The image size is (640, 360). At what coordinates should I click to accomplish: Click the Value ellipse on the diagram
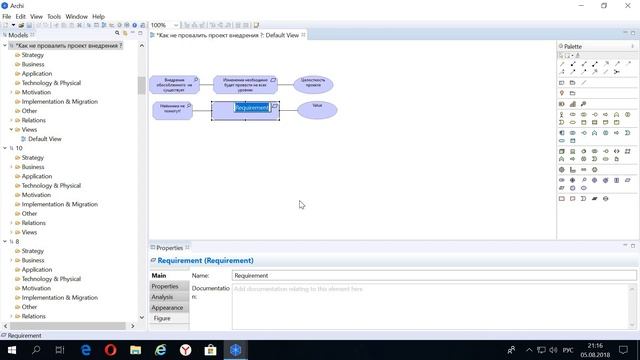[317, 110]
